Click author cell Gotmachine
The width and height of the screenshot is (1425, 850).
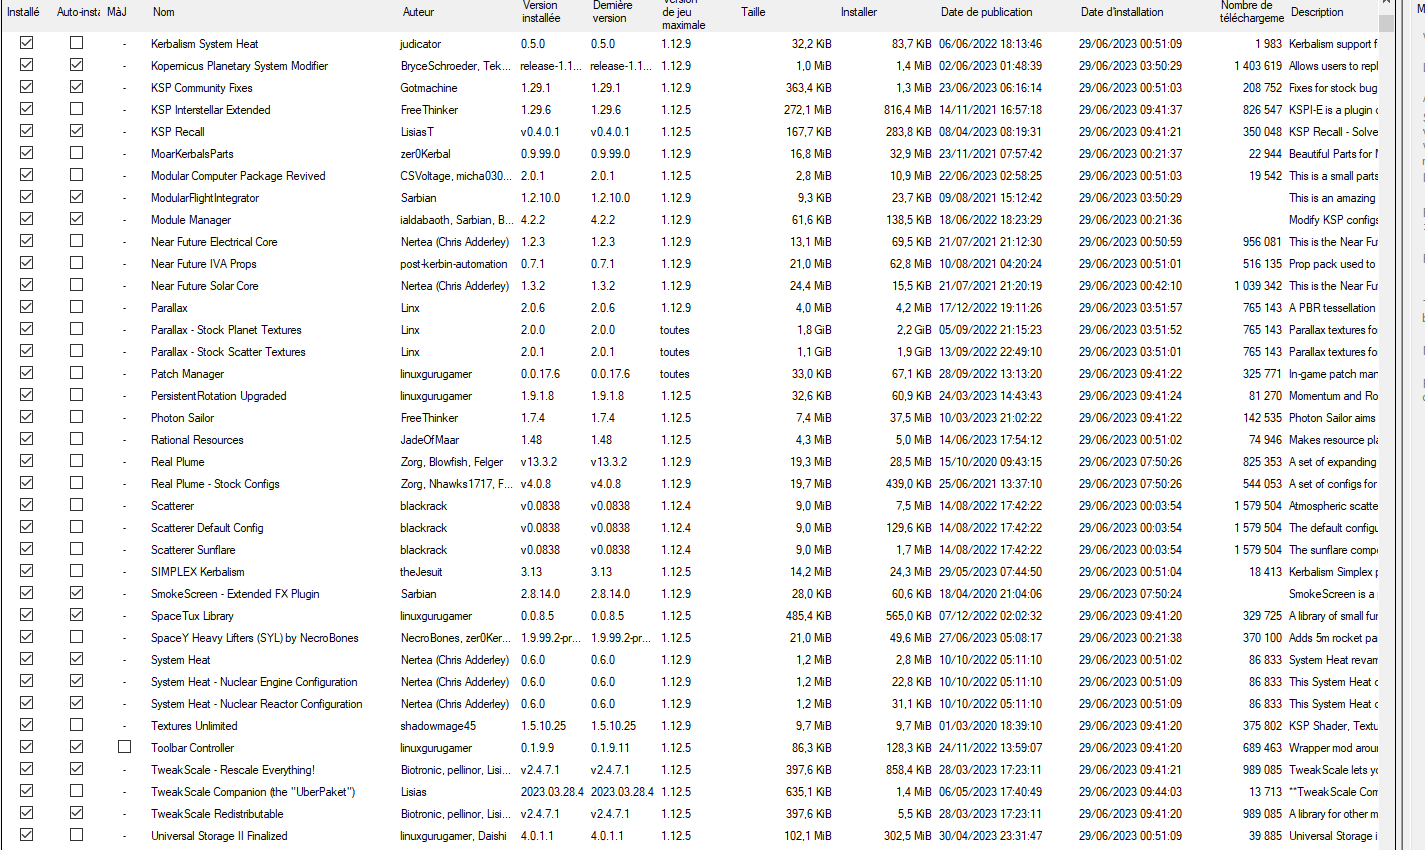428,88
